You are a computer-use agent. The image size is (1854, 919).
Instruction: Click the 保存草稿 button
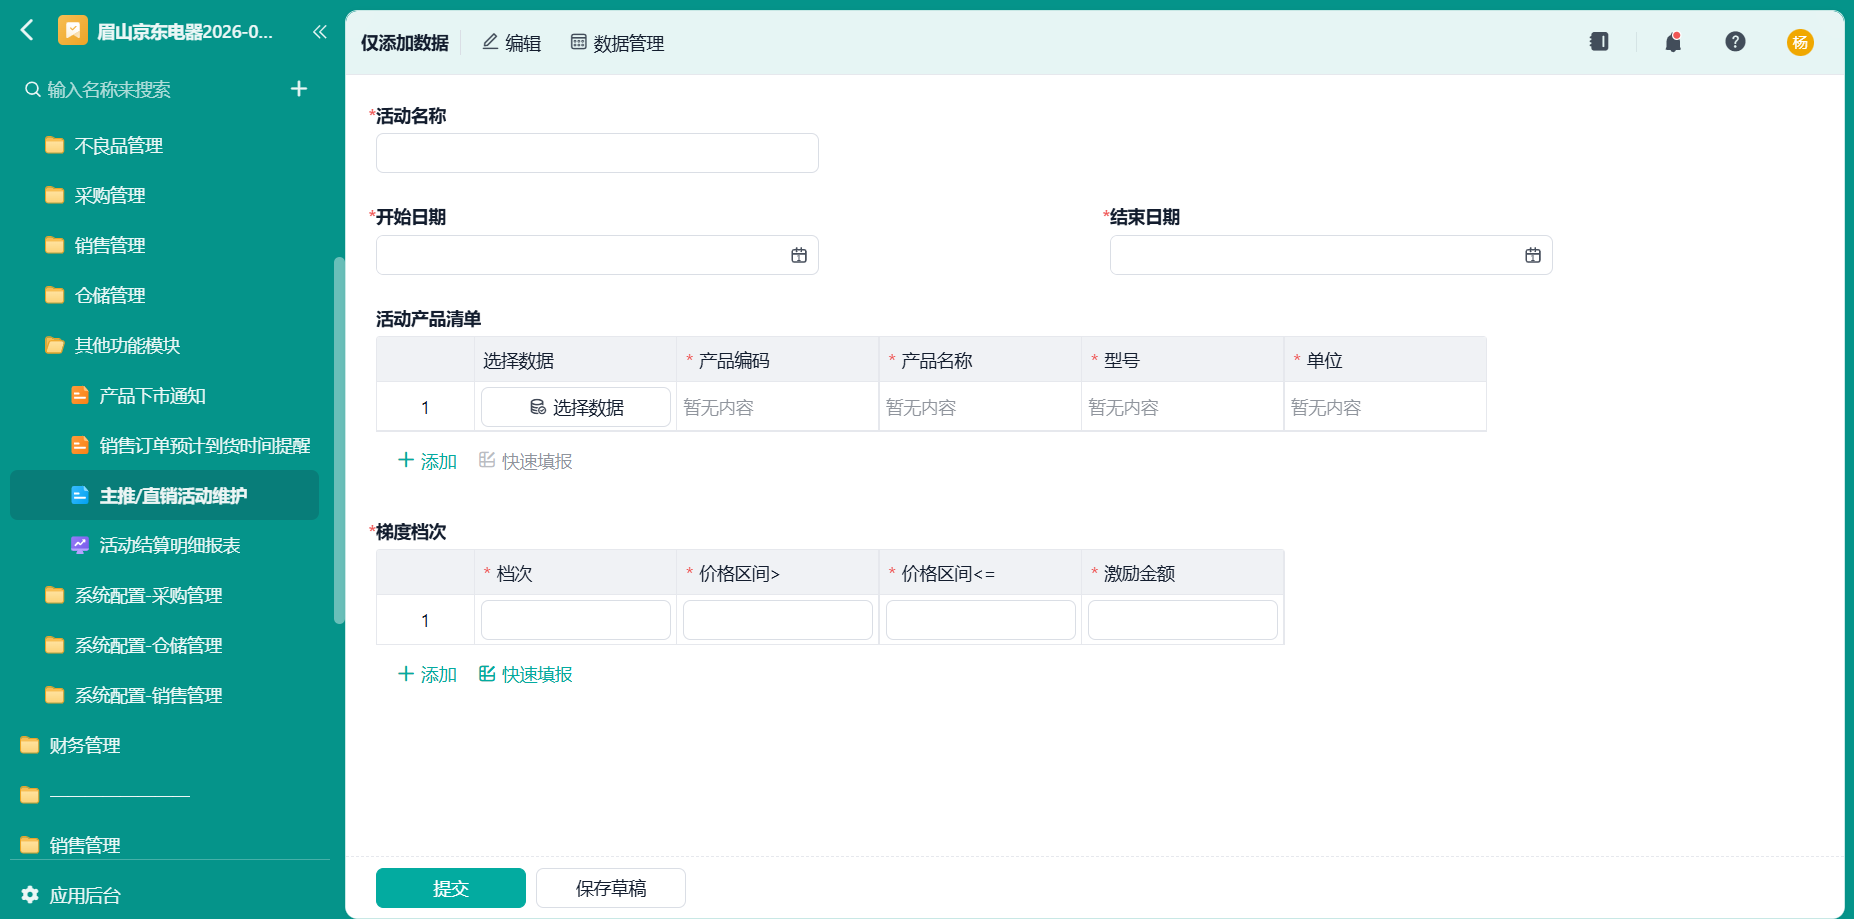pyautogui.click(x=611, y=888)
